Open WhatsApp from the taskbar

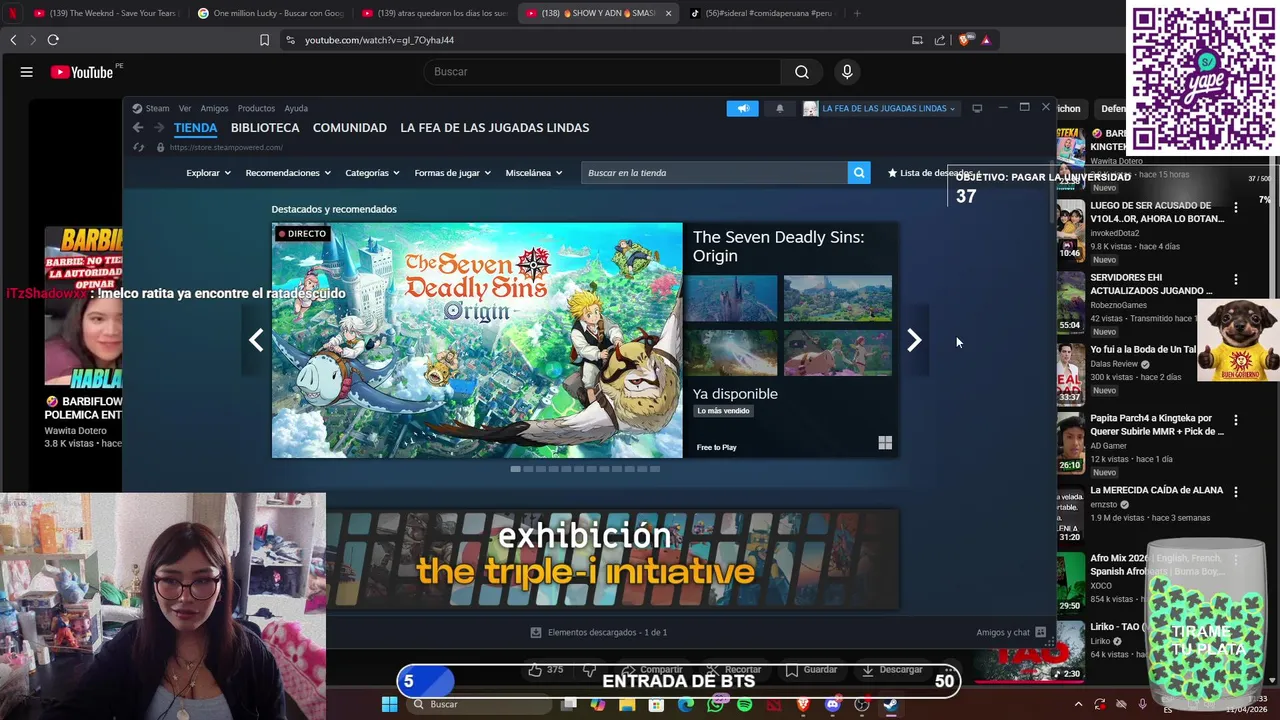[x=715, y=705]
